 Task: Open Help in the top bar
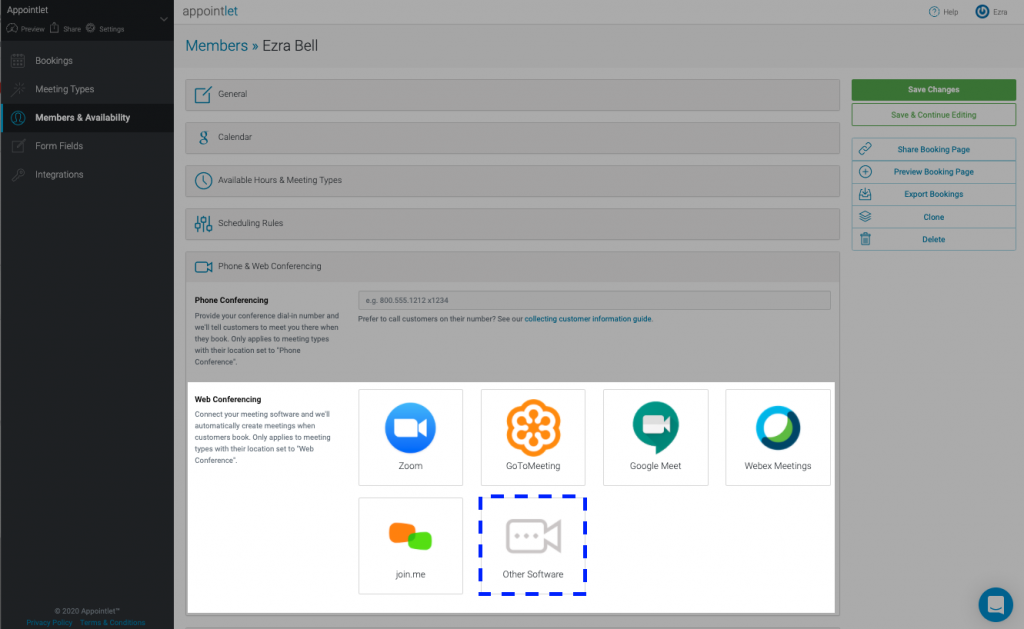944,12
